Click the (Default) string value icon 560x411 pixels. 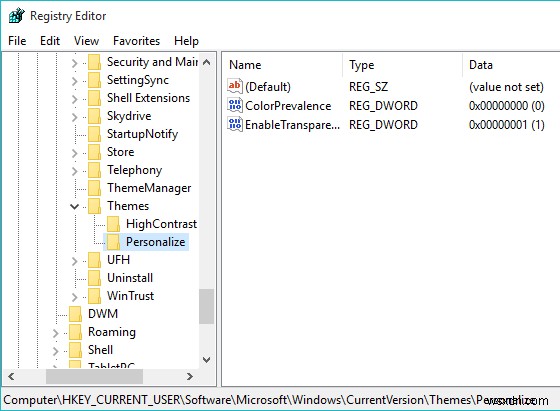(235, 86)
